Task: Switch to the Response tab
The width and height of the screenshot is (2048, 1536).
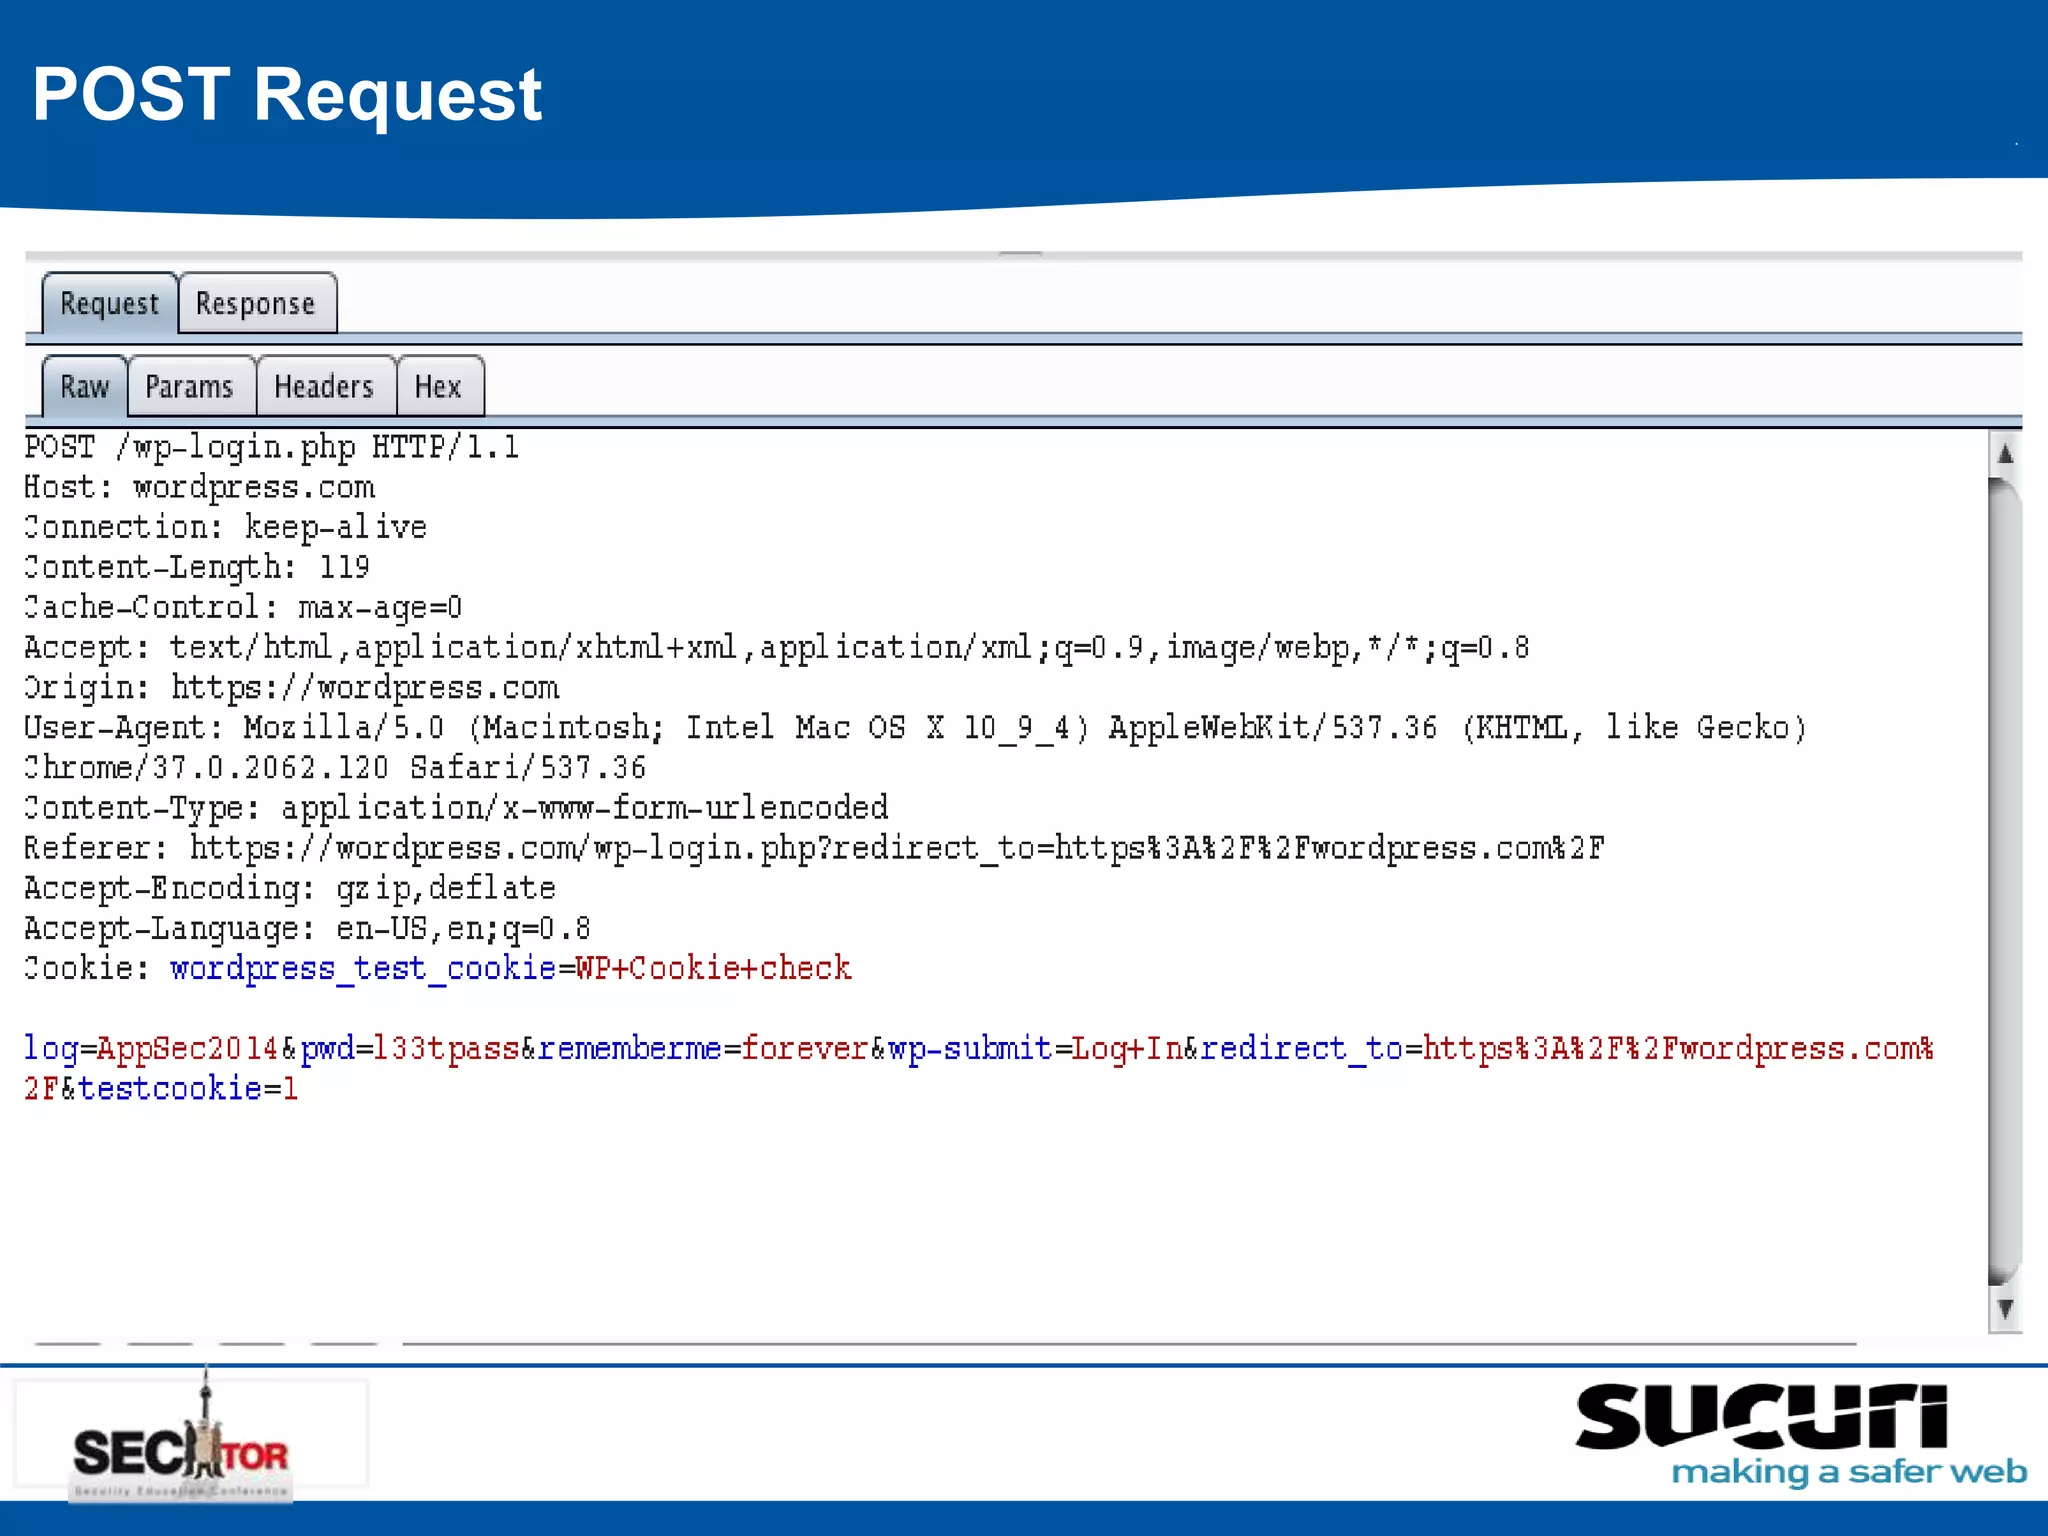Action: point(256,304)
